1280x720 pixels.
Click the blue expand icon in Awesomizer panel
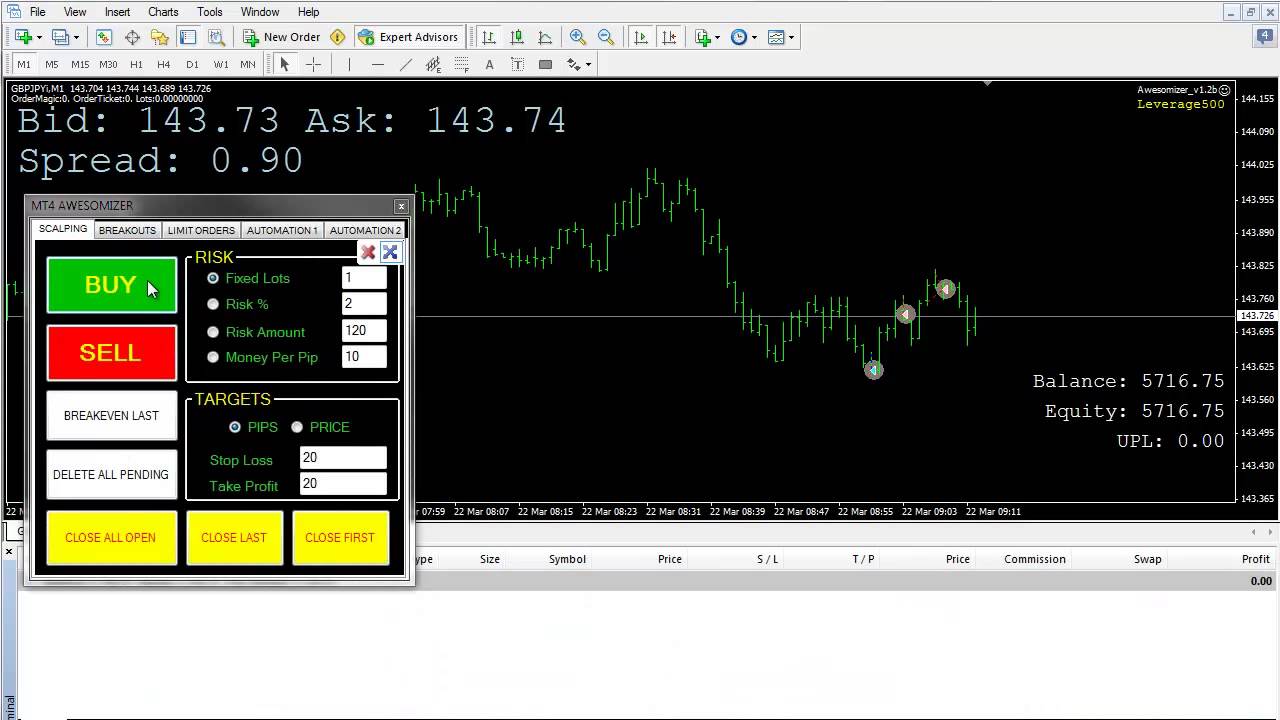coord(390,252)
